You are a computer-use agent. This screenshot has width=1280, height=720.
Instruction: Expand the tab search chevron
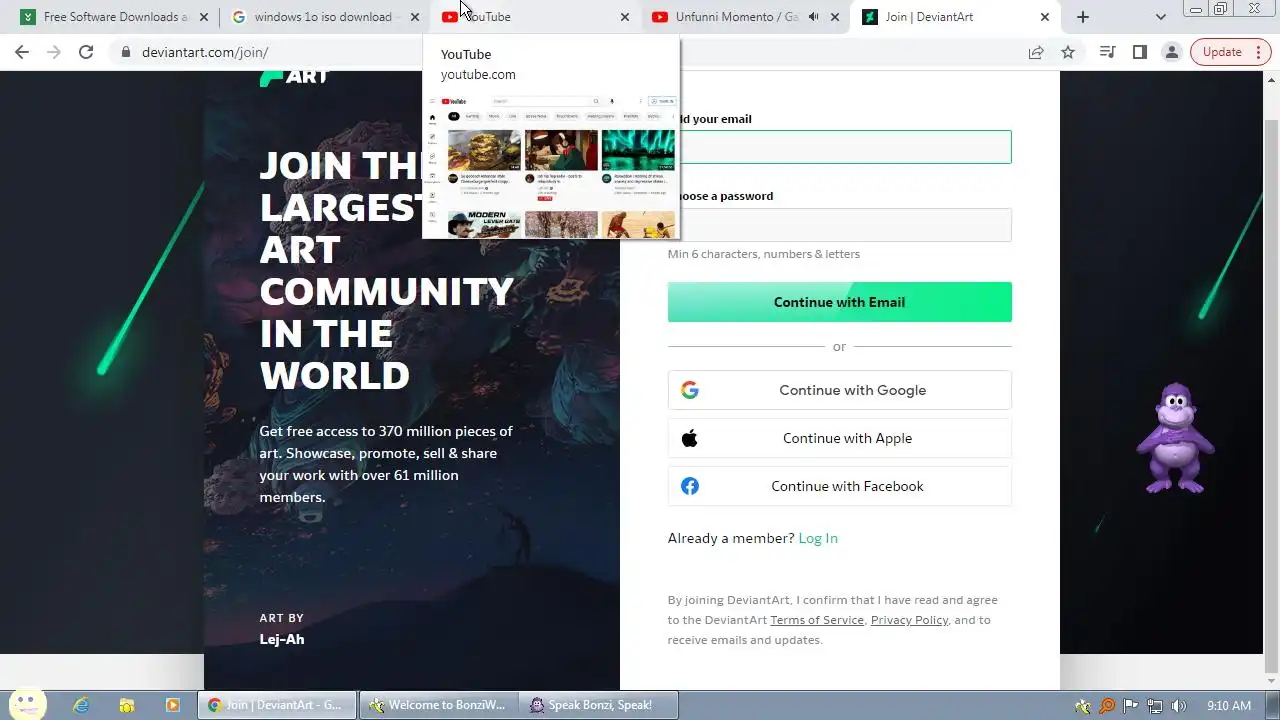point(1160,17)
